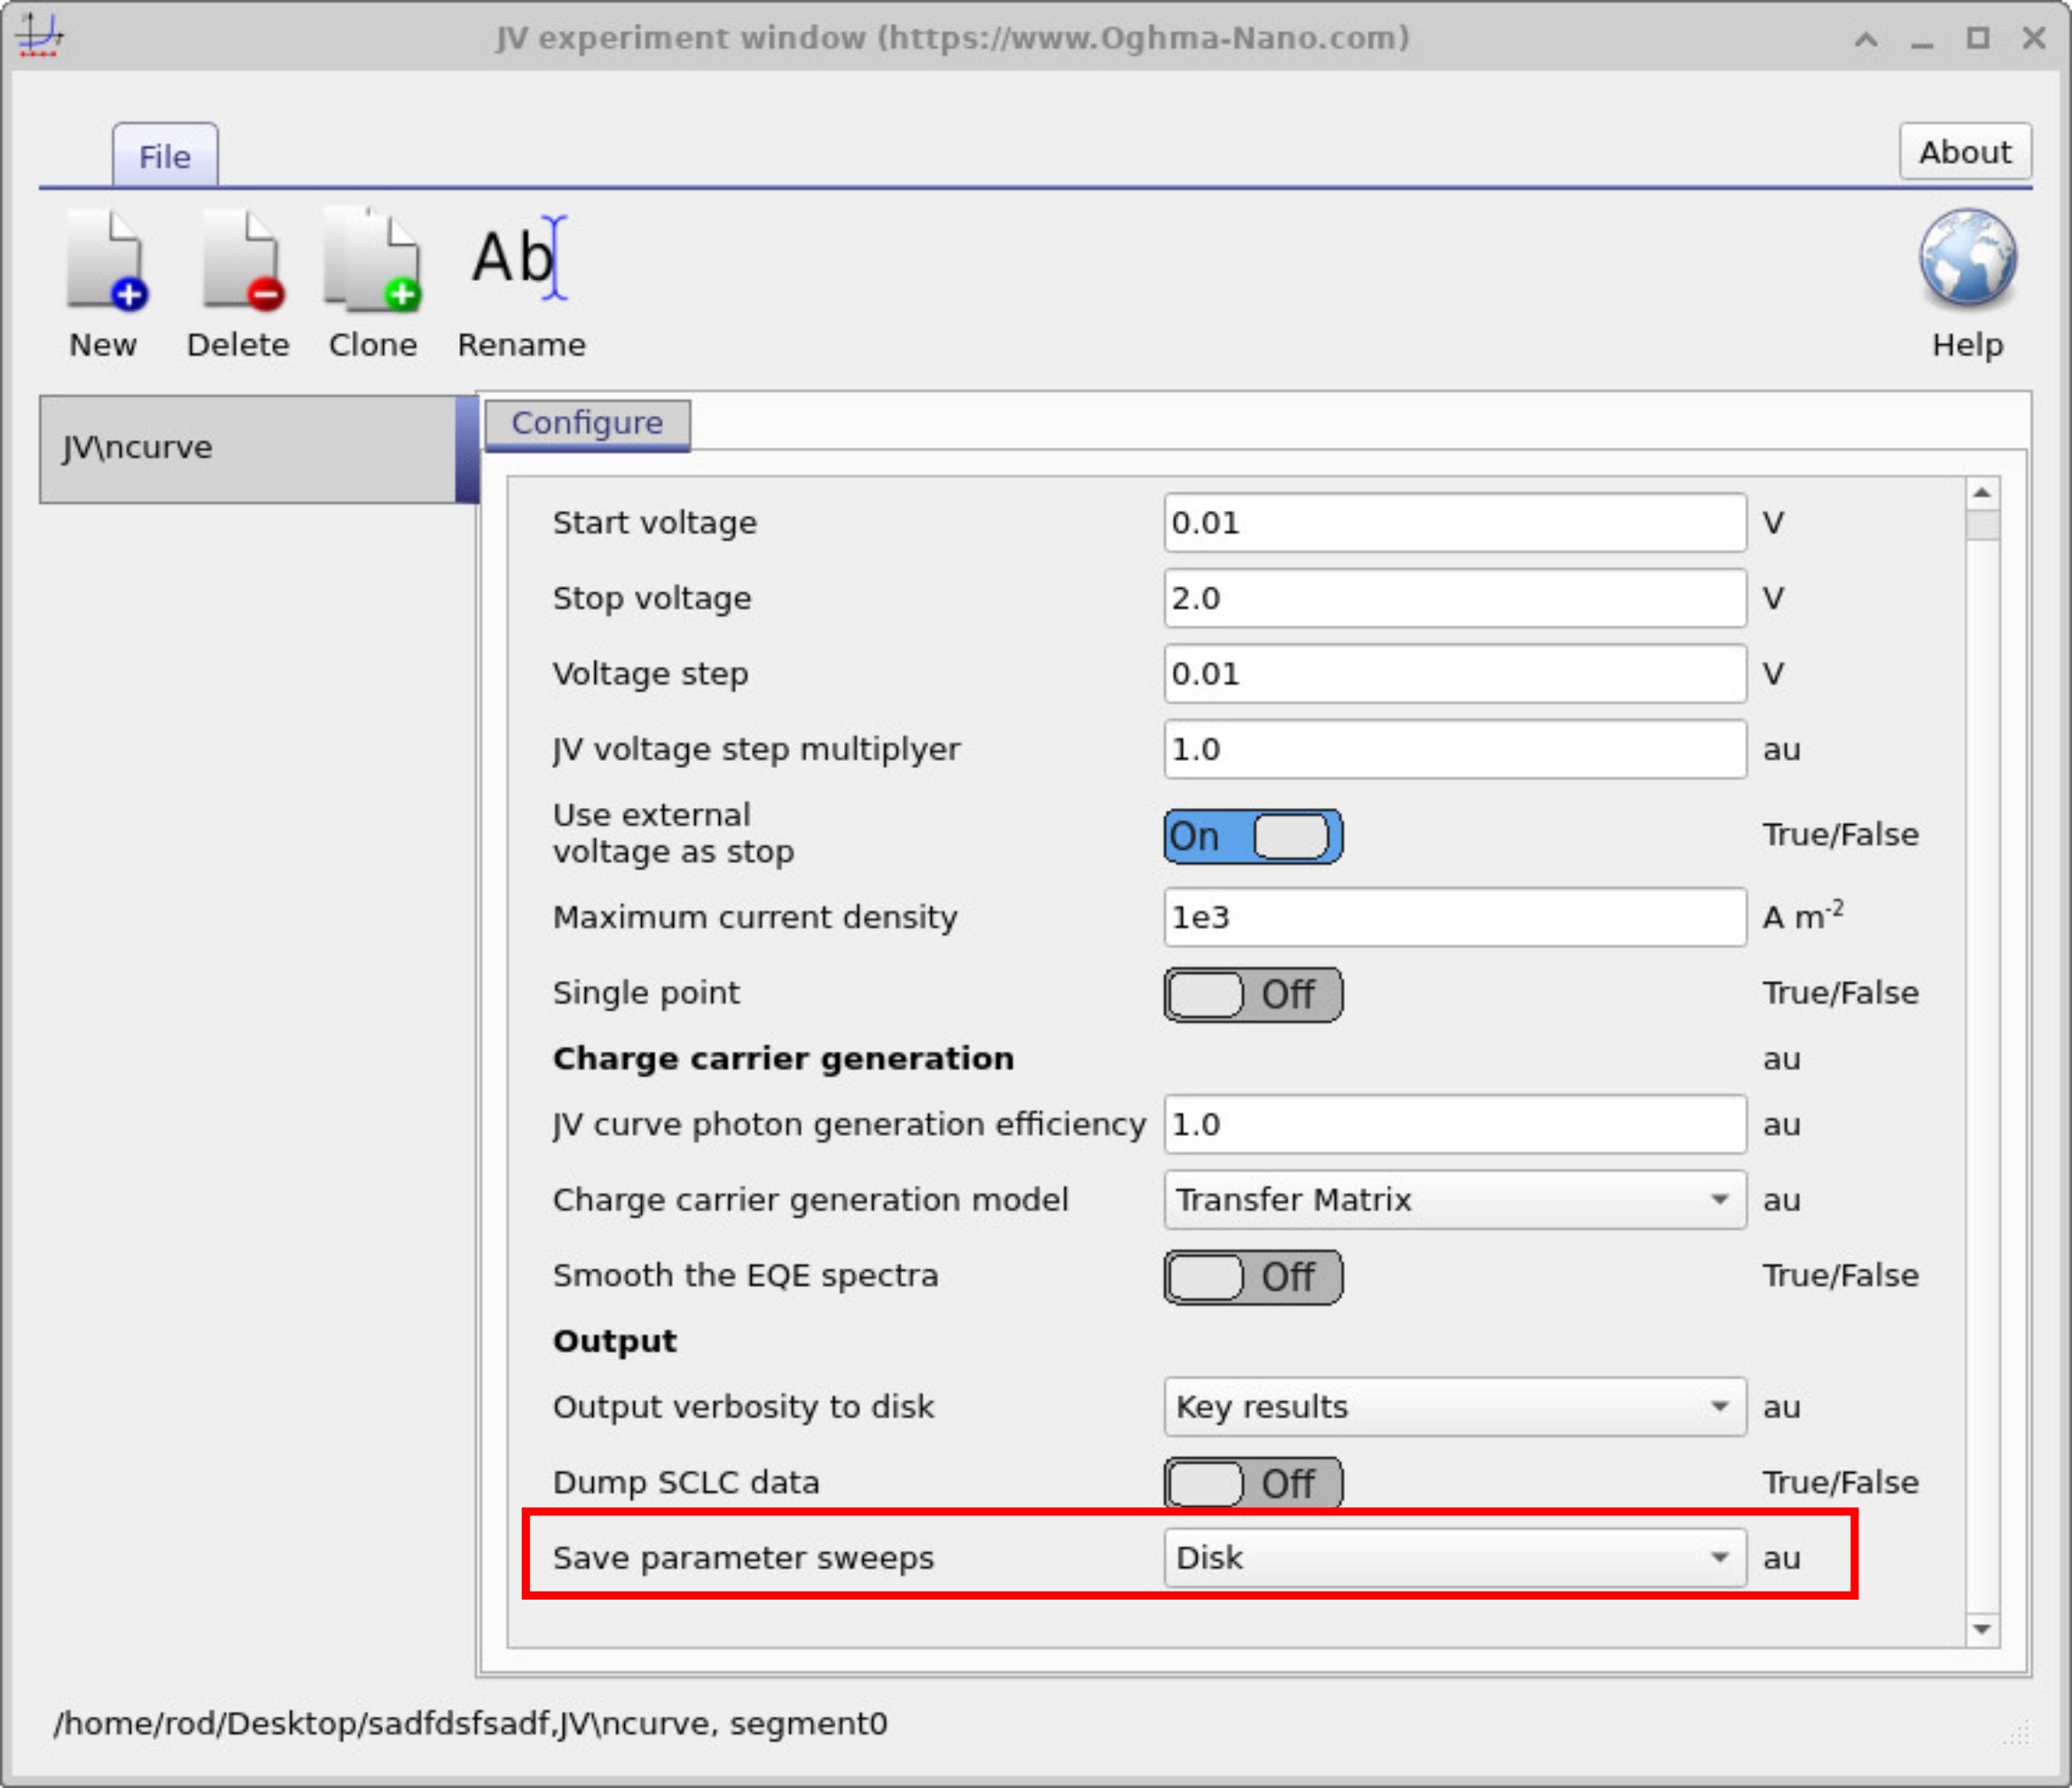Screen dimensions: 2072x1788
Task: Change Output verbosity to disk setting
Action: [1452, 1406]
